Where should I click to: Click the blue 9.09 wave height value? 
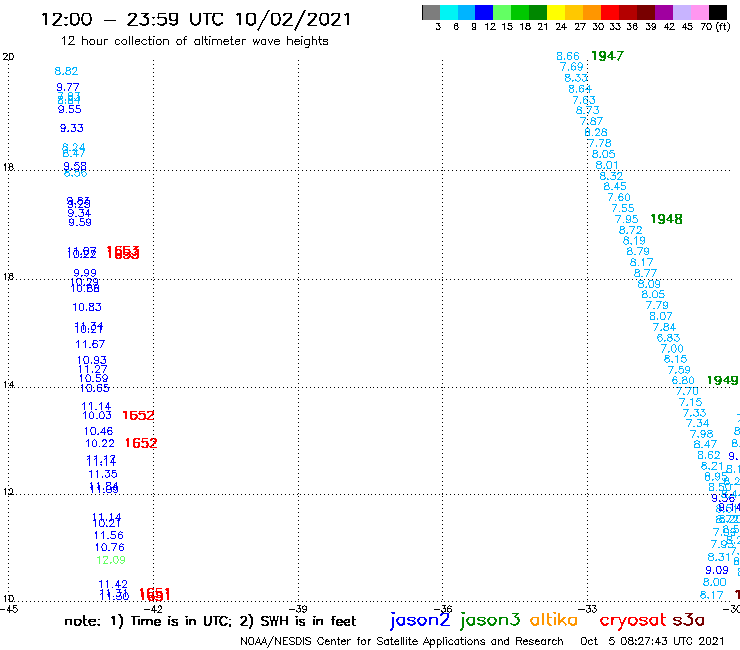pyautogui.click(x=717, y=570)
